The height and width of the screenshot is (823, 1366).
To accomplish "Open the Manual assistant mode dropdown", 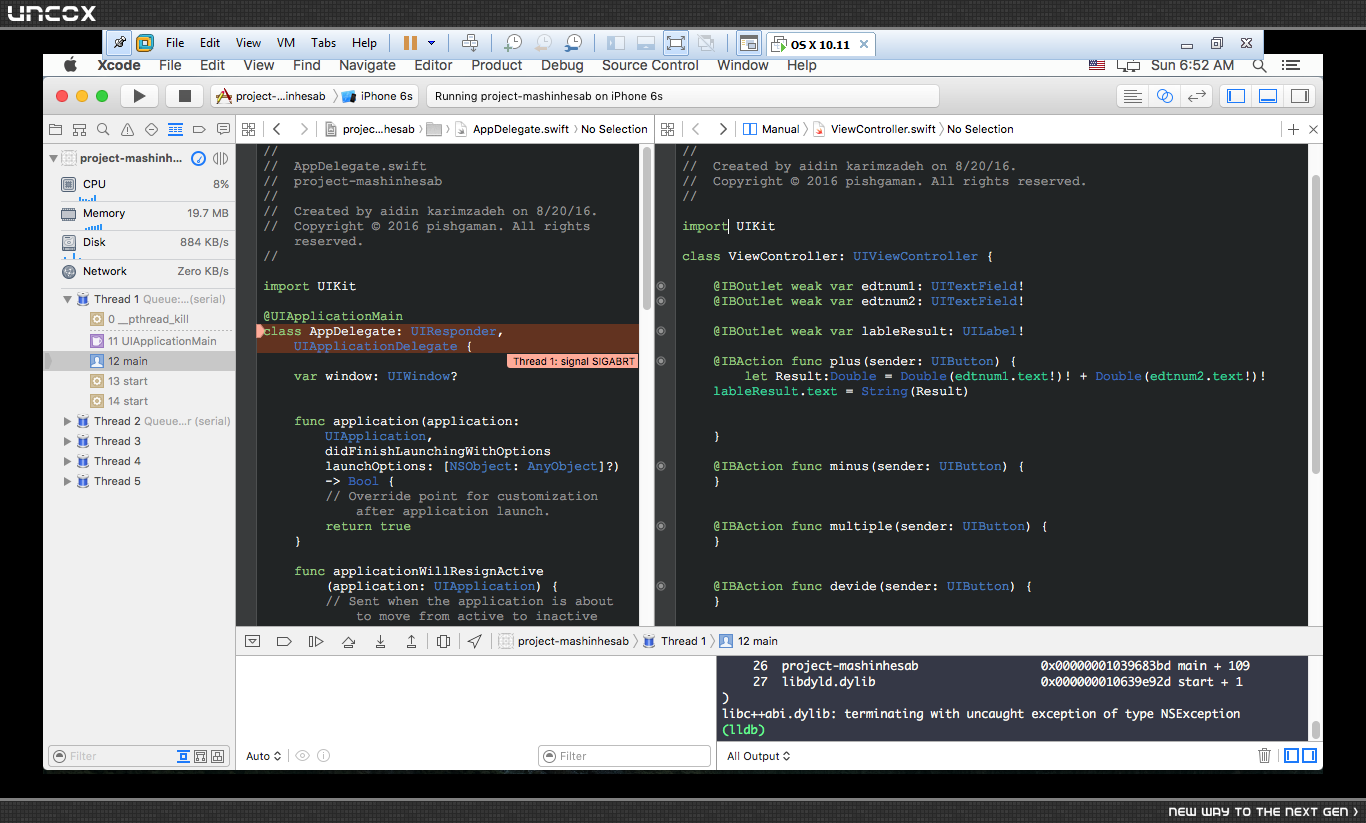I will tap(772, 129).
